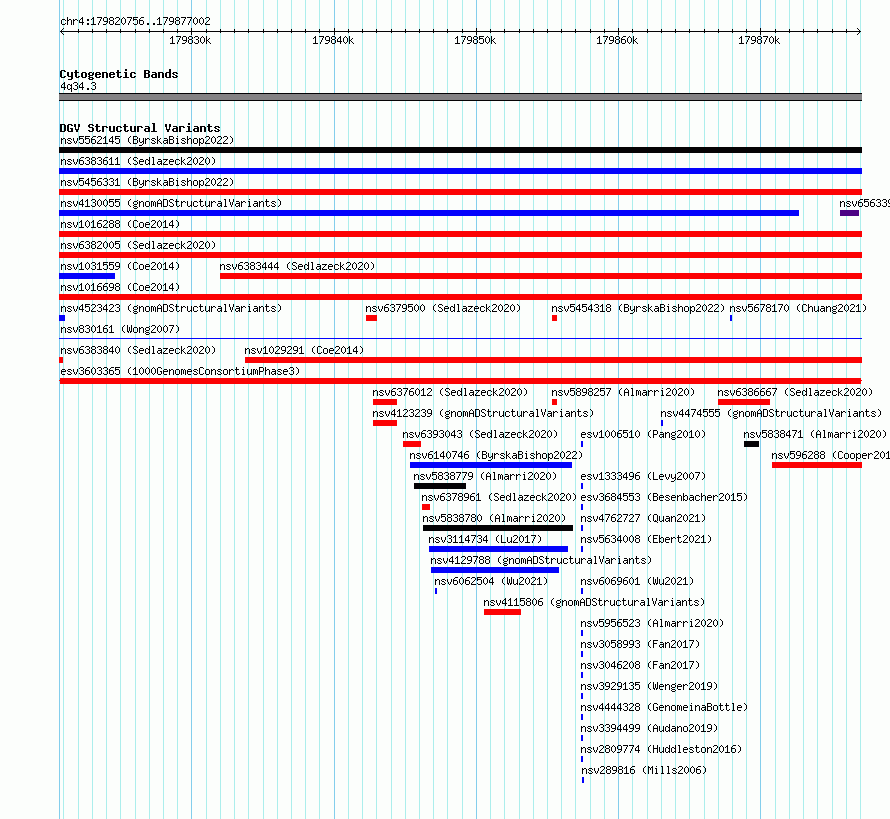The image size is (890, 819).
Task: Select nsv4115806 (gnomADStructuralVariants) label
Action: click(x=594, y=602)
